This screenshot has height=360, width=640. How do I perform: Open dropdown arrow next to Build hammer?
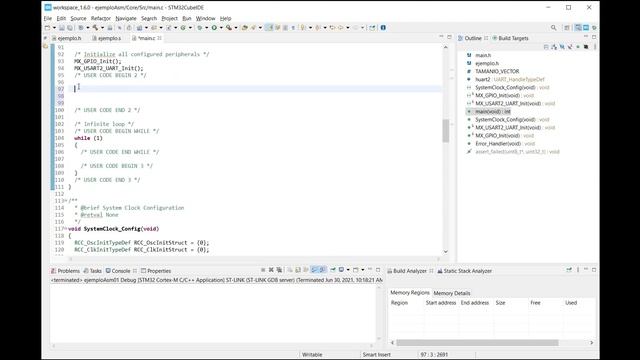(x=102, y=28)
